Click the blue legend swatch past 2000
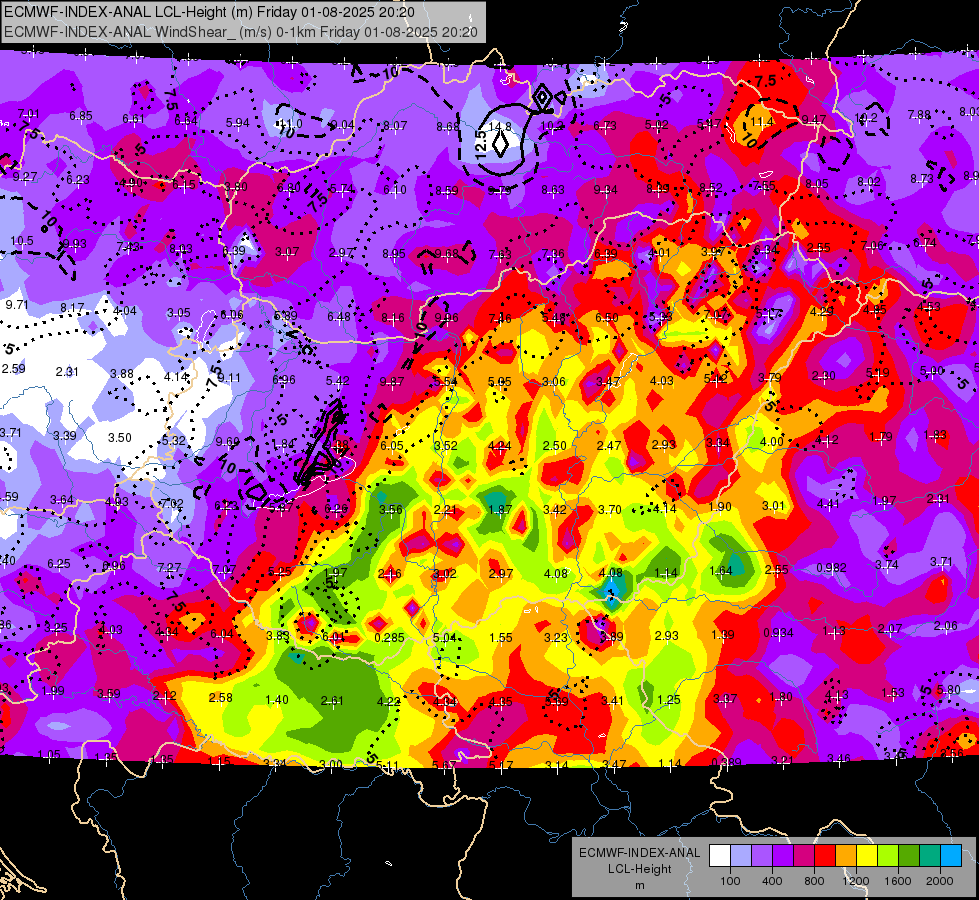Viewport: 979px width, 900px height. (951, 856)
